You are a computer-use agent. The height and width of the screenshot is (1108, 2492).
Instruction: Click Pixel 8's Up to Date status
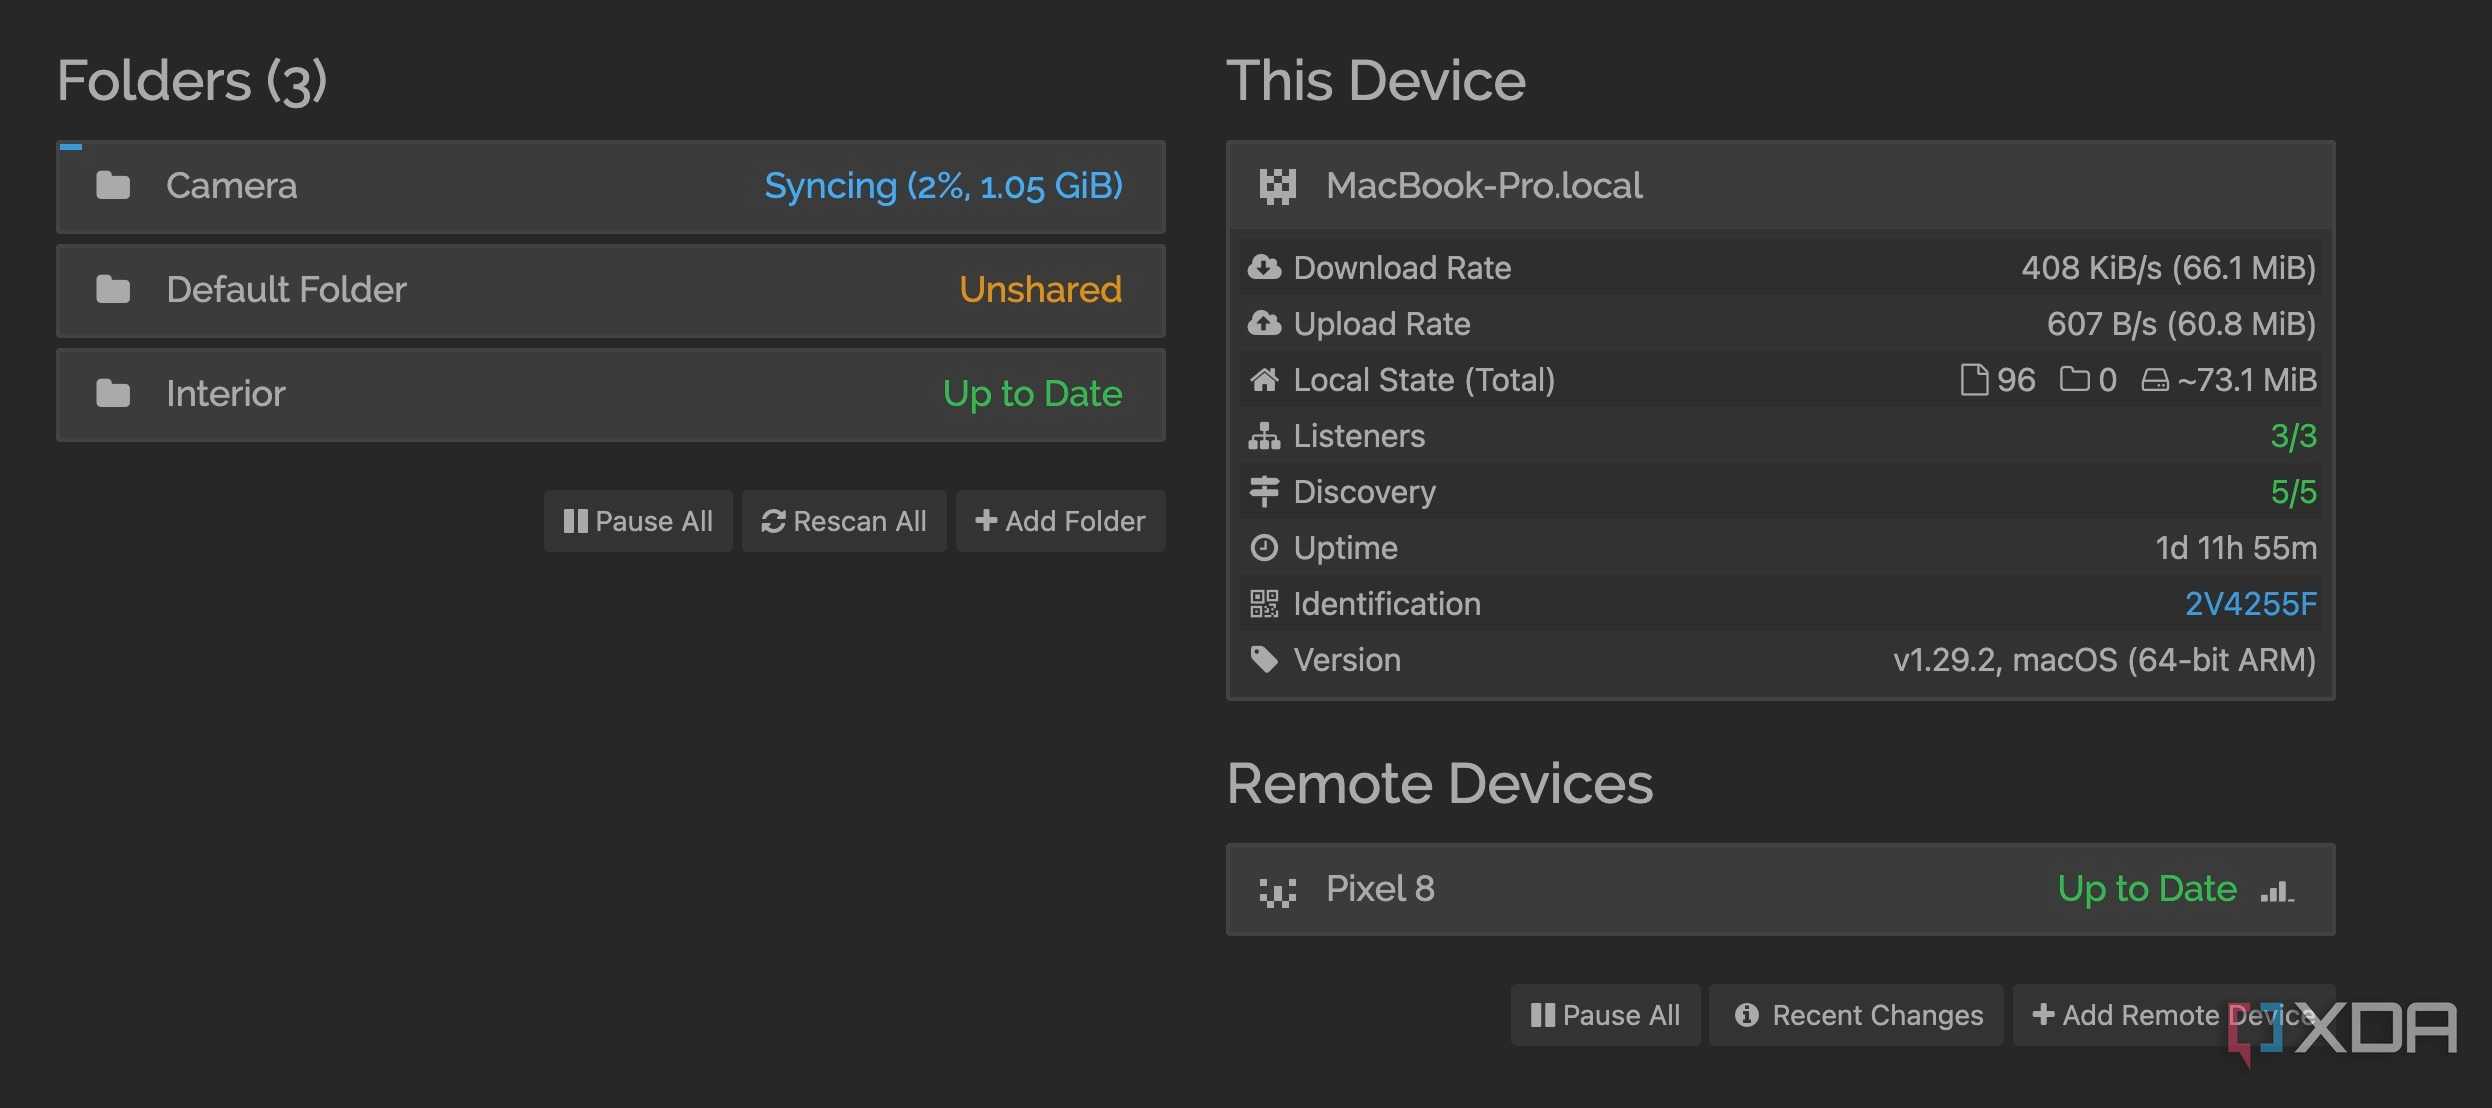pos(2147,889)
